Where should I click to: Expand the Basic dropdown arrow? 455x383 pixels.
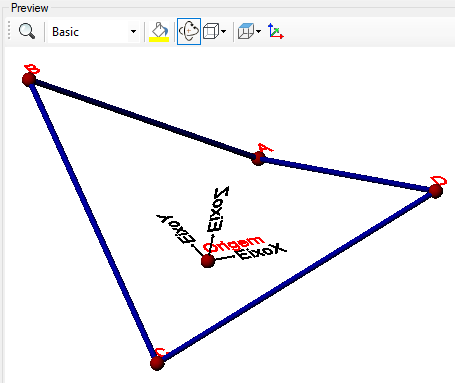pyautogui.click(x=133, y=32)
